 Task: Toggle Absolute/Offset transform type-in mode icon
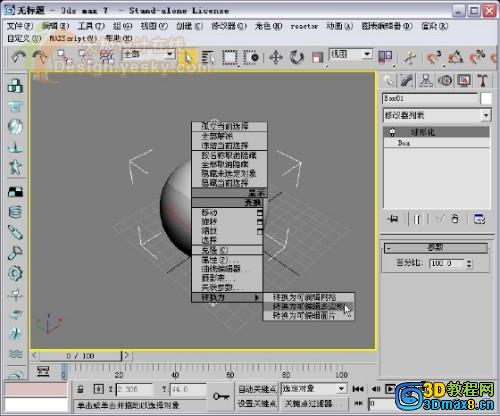(x=99, y=389)
